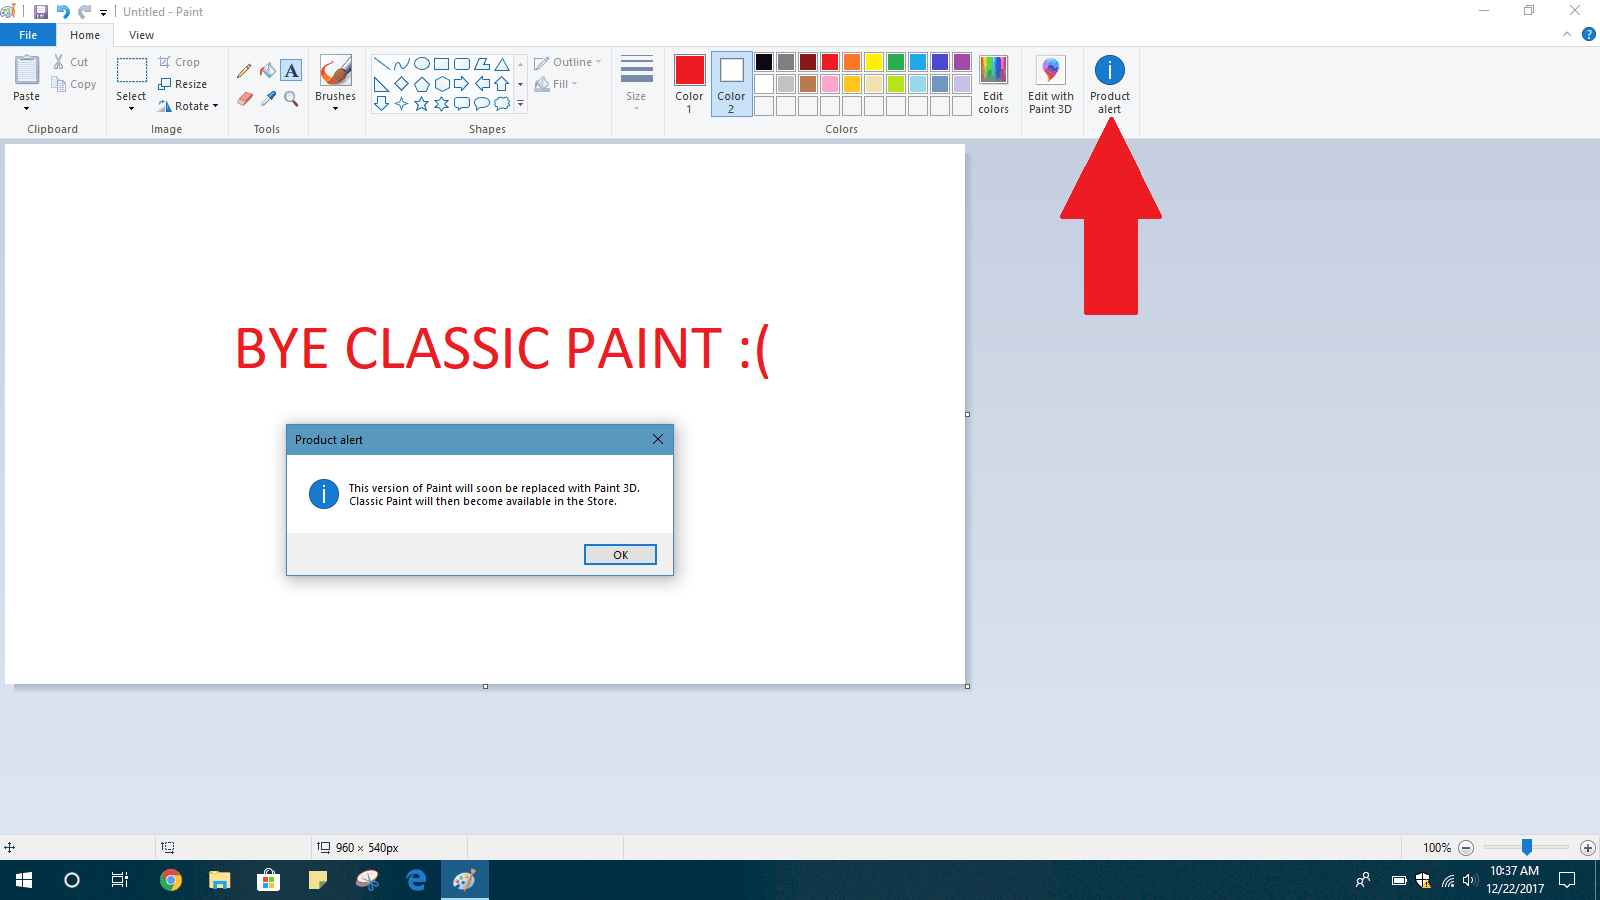Select the Magnifier tool
Image resolution: width=1600 pixels, height=900 pixels.
point(291,98)
